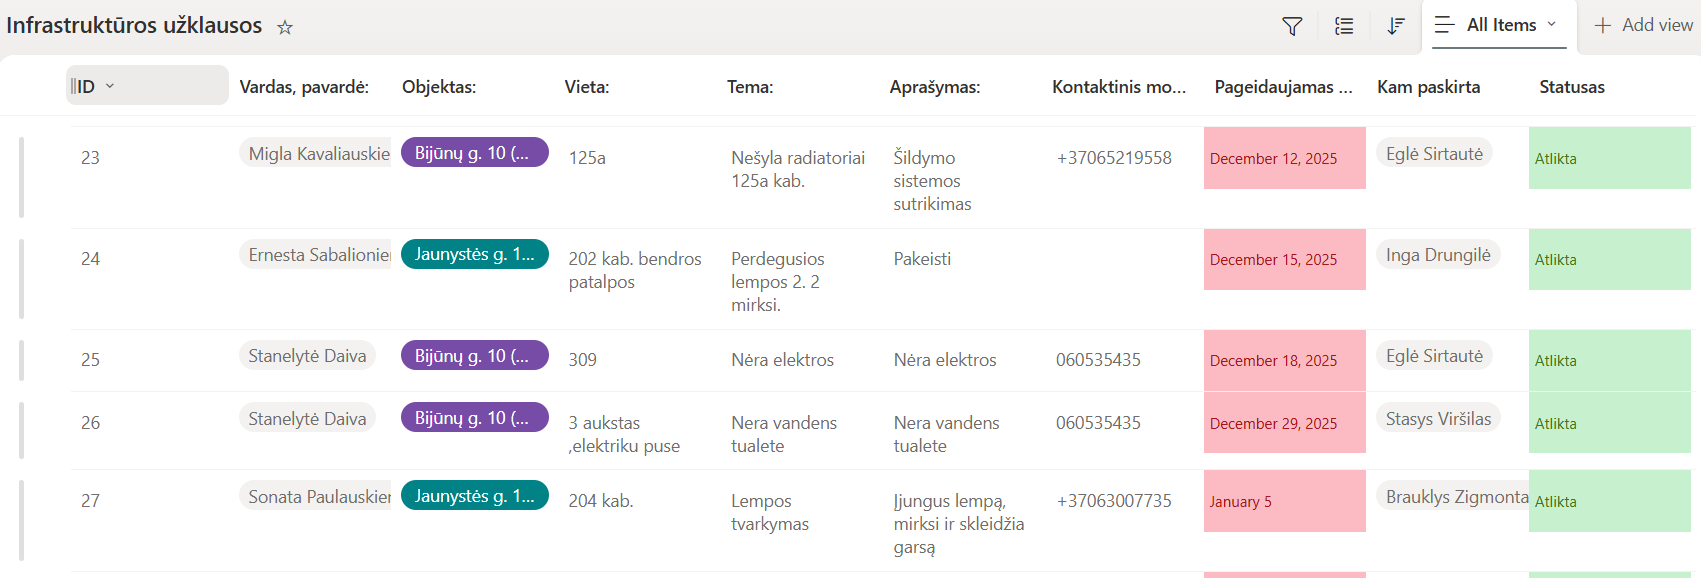The height and width of the screenshot is (578, 1701).
Task: Click the green Atlikta status in row 26
Action: (1610, 423)
